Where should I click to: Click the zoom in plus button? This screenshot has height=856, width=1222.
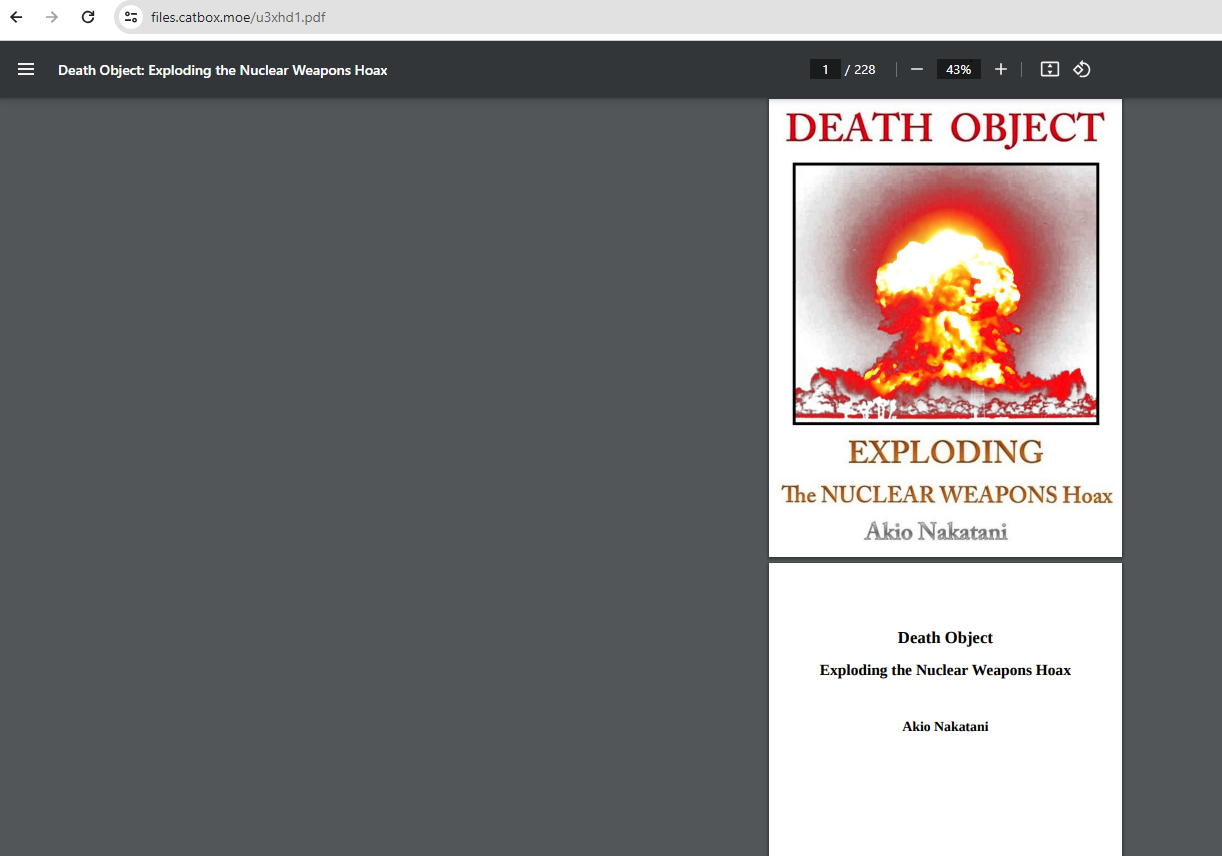click(x=1000, y=69)
